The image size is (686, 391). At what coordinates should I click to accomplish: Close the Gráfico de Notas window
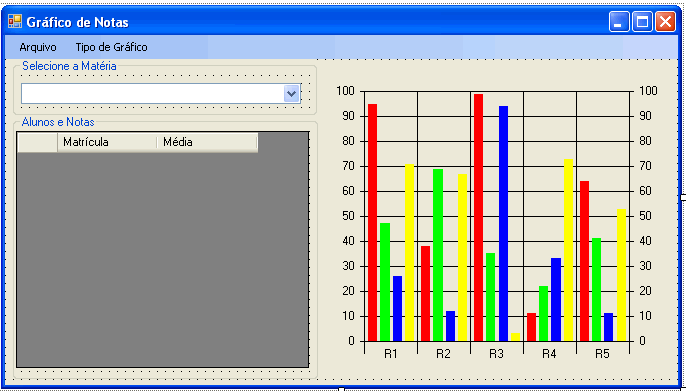(665, 22)
